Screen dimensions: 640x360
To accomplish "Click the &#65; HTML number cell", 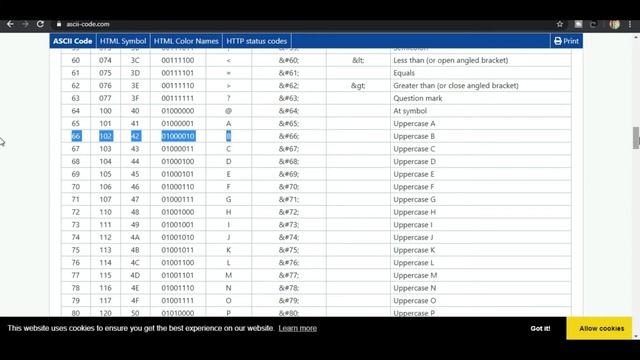I will click(289, 123).
